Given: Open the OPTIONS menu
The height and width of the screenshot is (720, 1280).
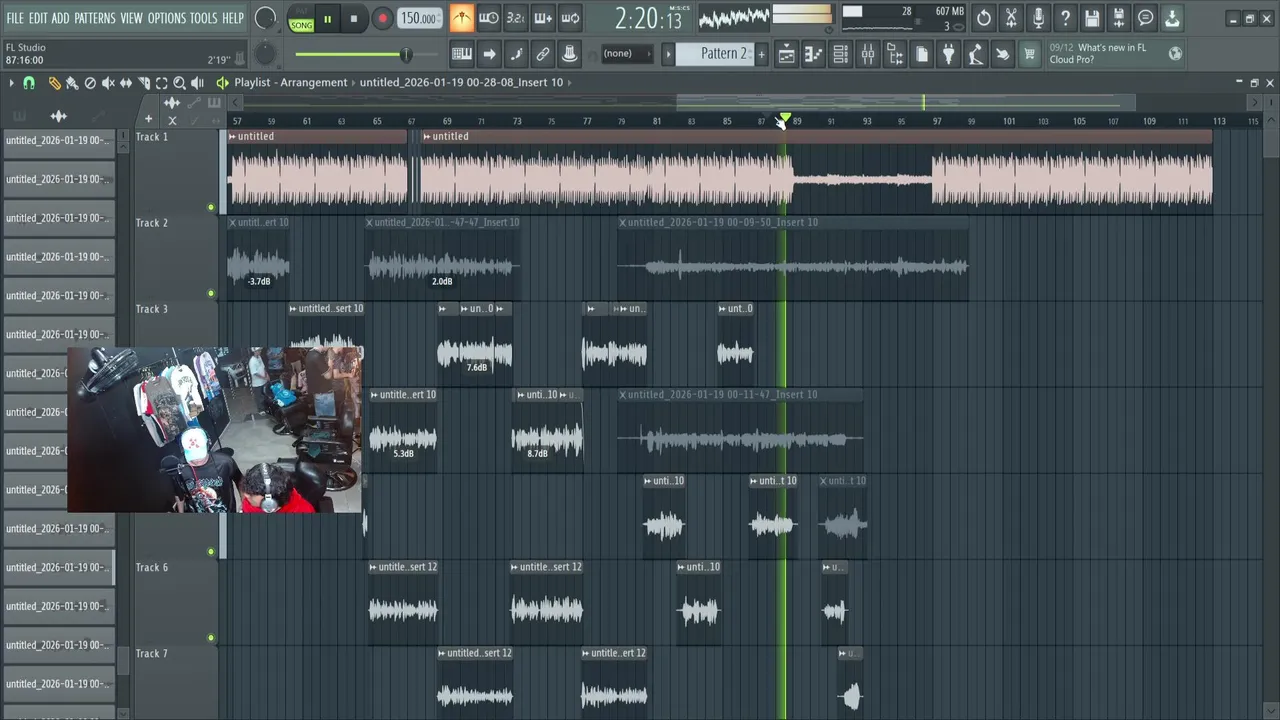Looking at the screenshot, I should (167, 18).
